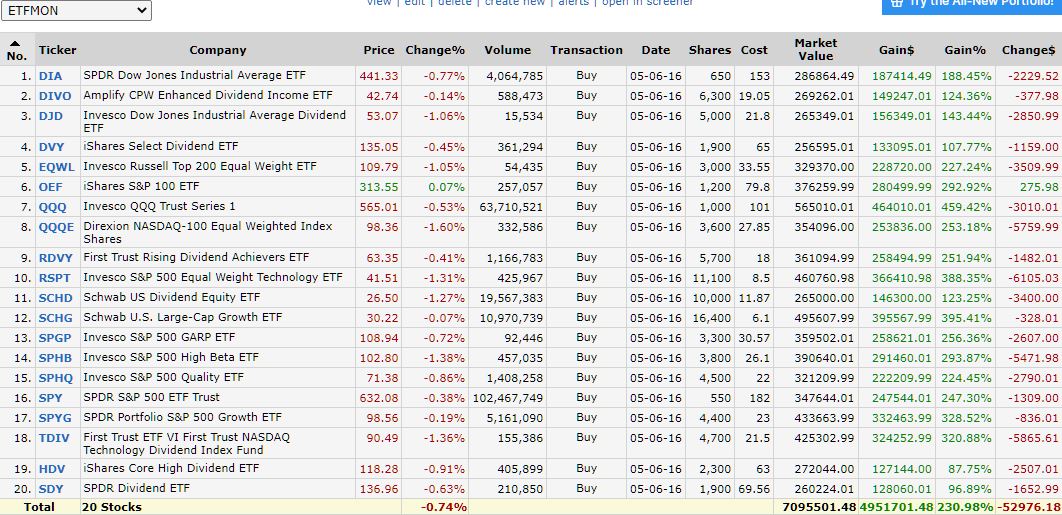Image resolution: width=1062 pixels, height=515 pixels.
Task: Sort by the Change% column header
Action: pyautogui.click(x=435, y=50)
